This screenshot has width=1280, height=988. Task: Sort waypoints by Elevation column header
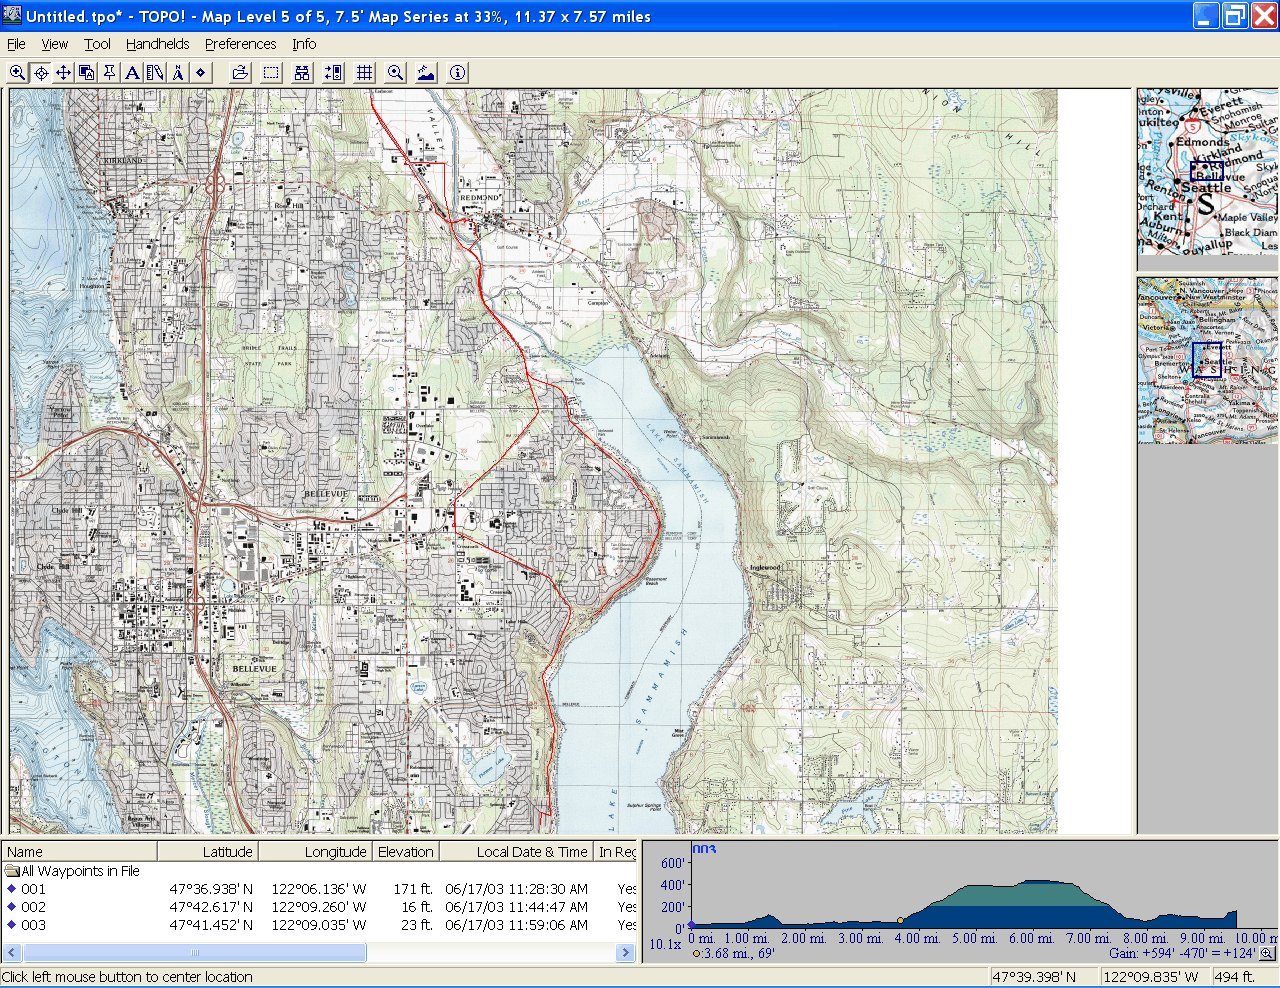[405, 852]
